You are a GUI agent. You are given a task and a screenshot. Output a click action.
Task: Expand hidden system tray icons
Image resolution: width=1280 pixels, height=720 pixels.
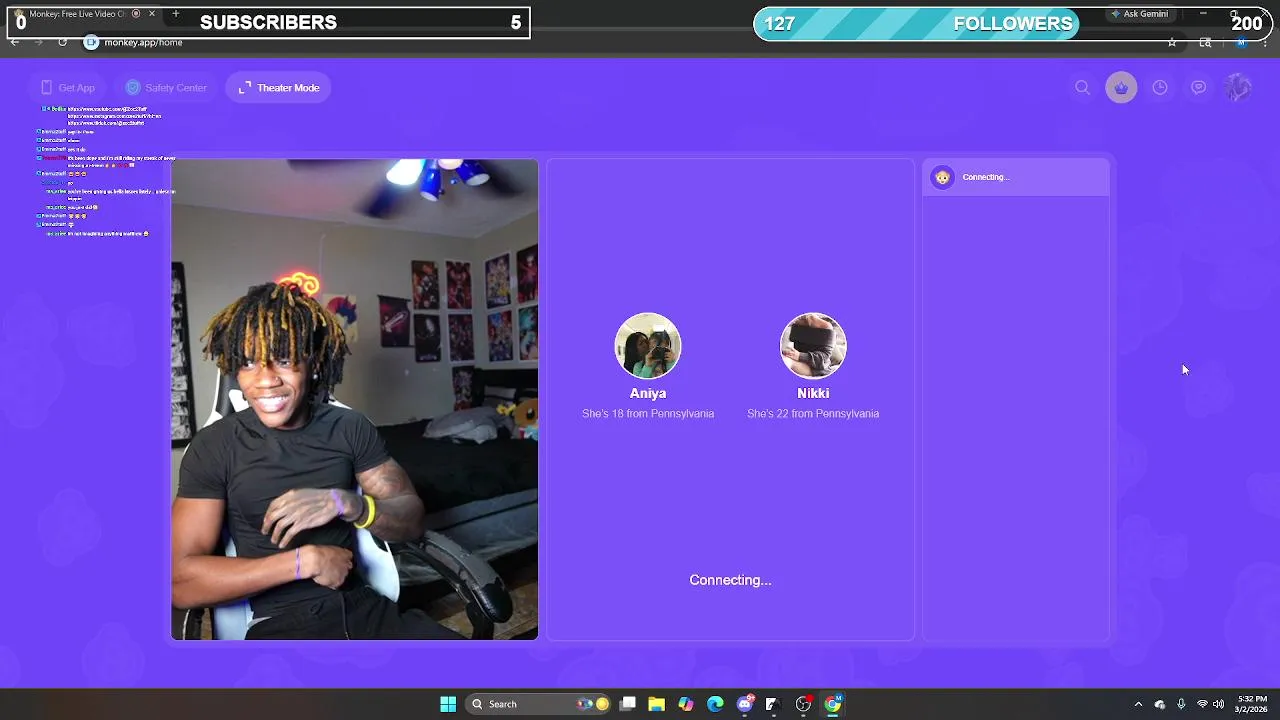1138,704
